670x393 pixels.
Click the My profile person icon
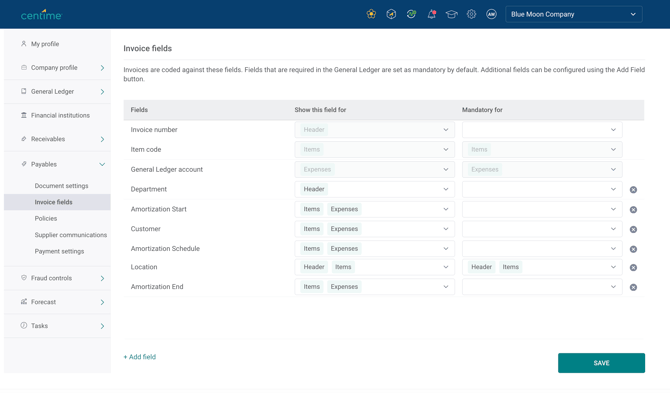pyautogui.click(x=24, y=44)
